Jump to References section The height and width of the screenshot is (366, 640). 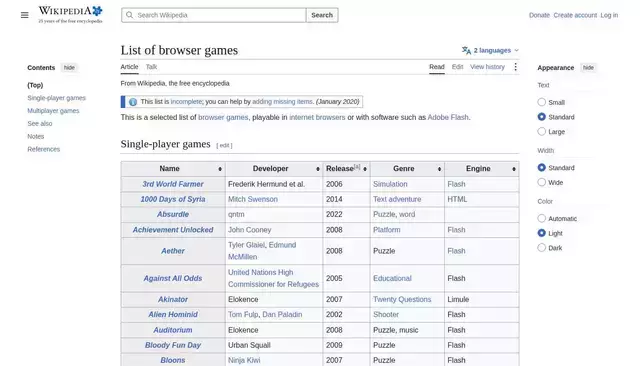[44, 149]
